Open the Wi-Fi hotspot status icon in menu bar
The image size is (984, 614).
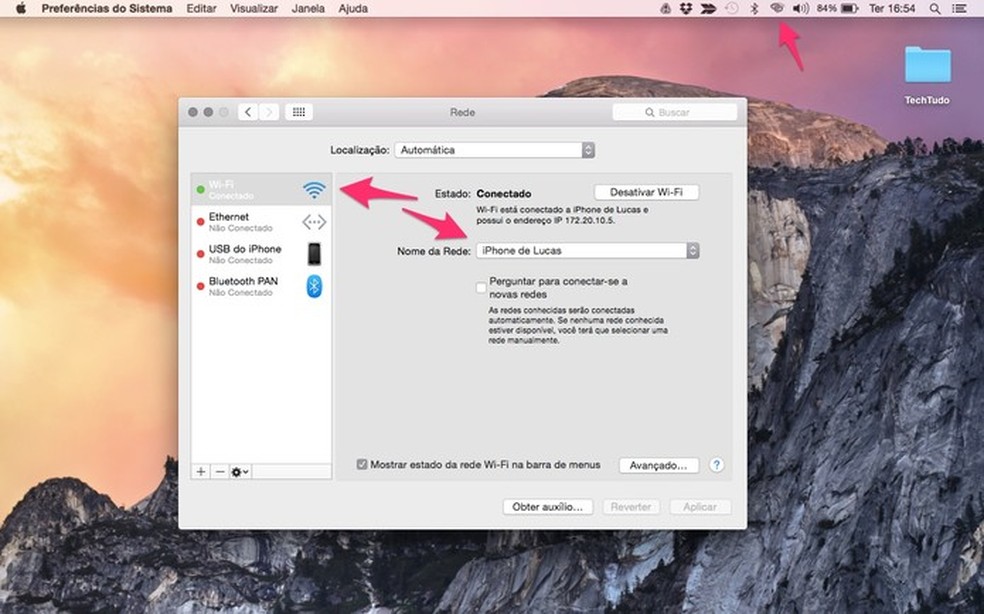pos(777,8)
